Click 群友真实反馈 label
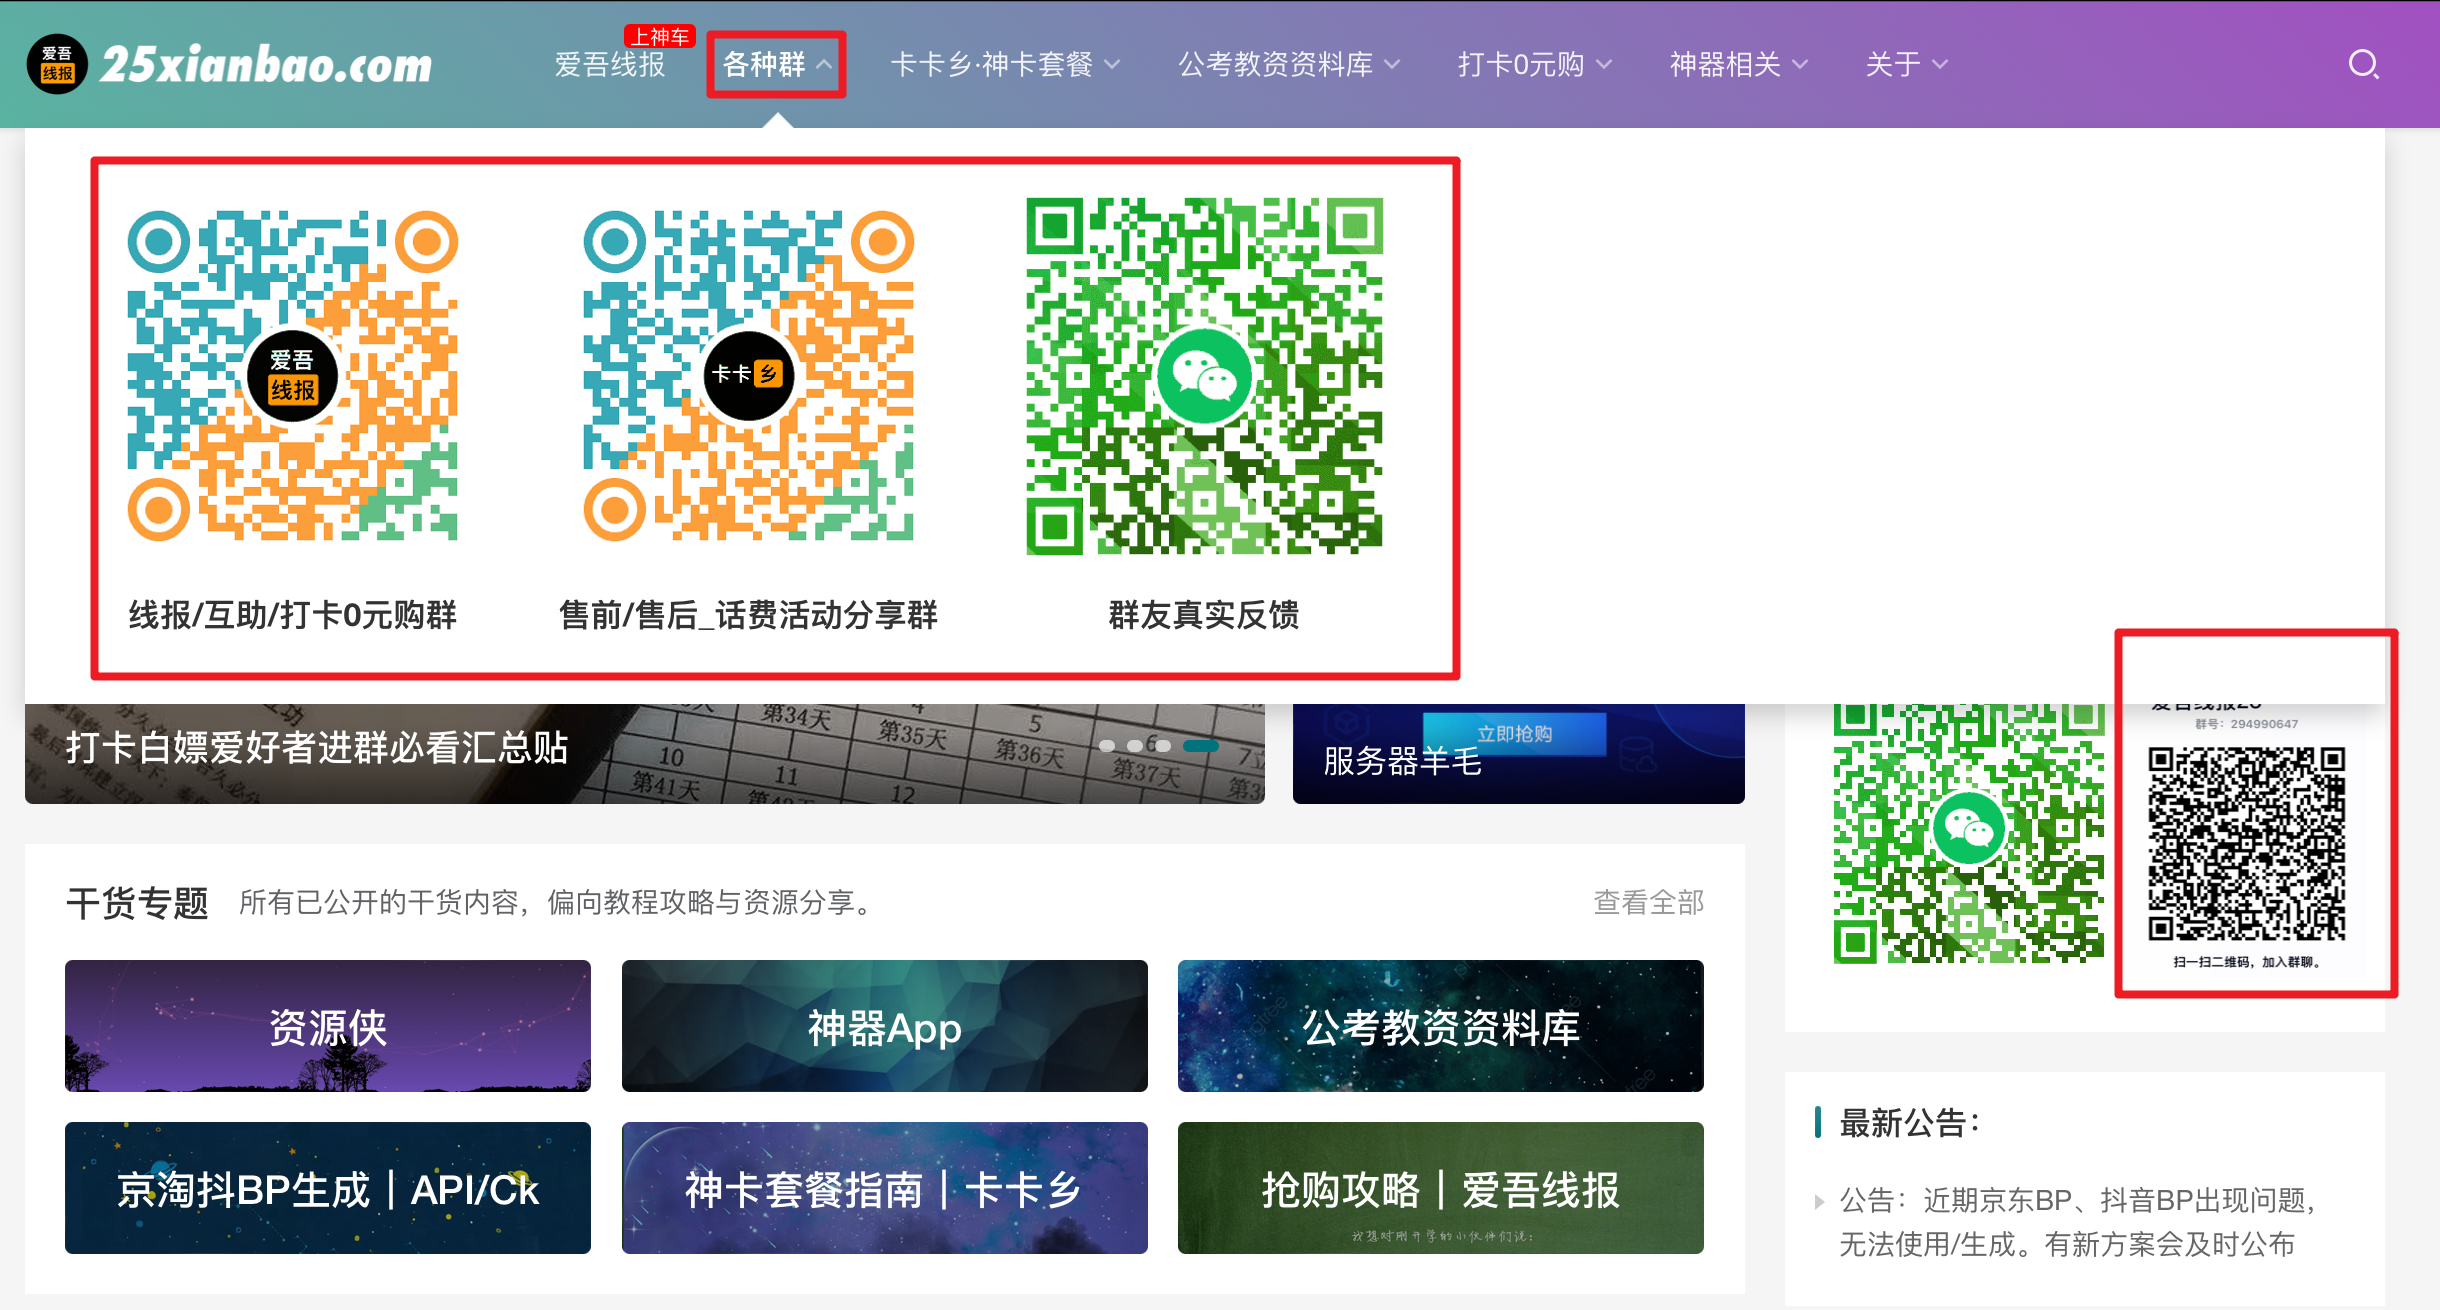The image size is (2440, 1310). [x=1204, y=614]
